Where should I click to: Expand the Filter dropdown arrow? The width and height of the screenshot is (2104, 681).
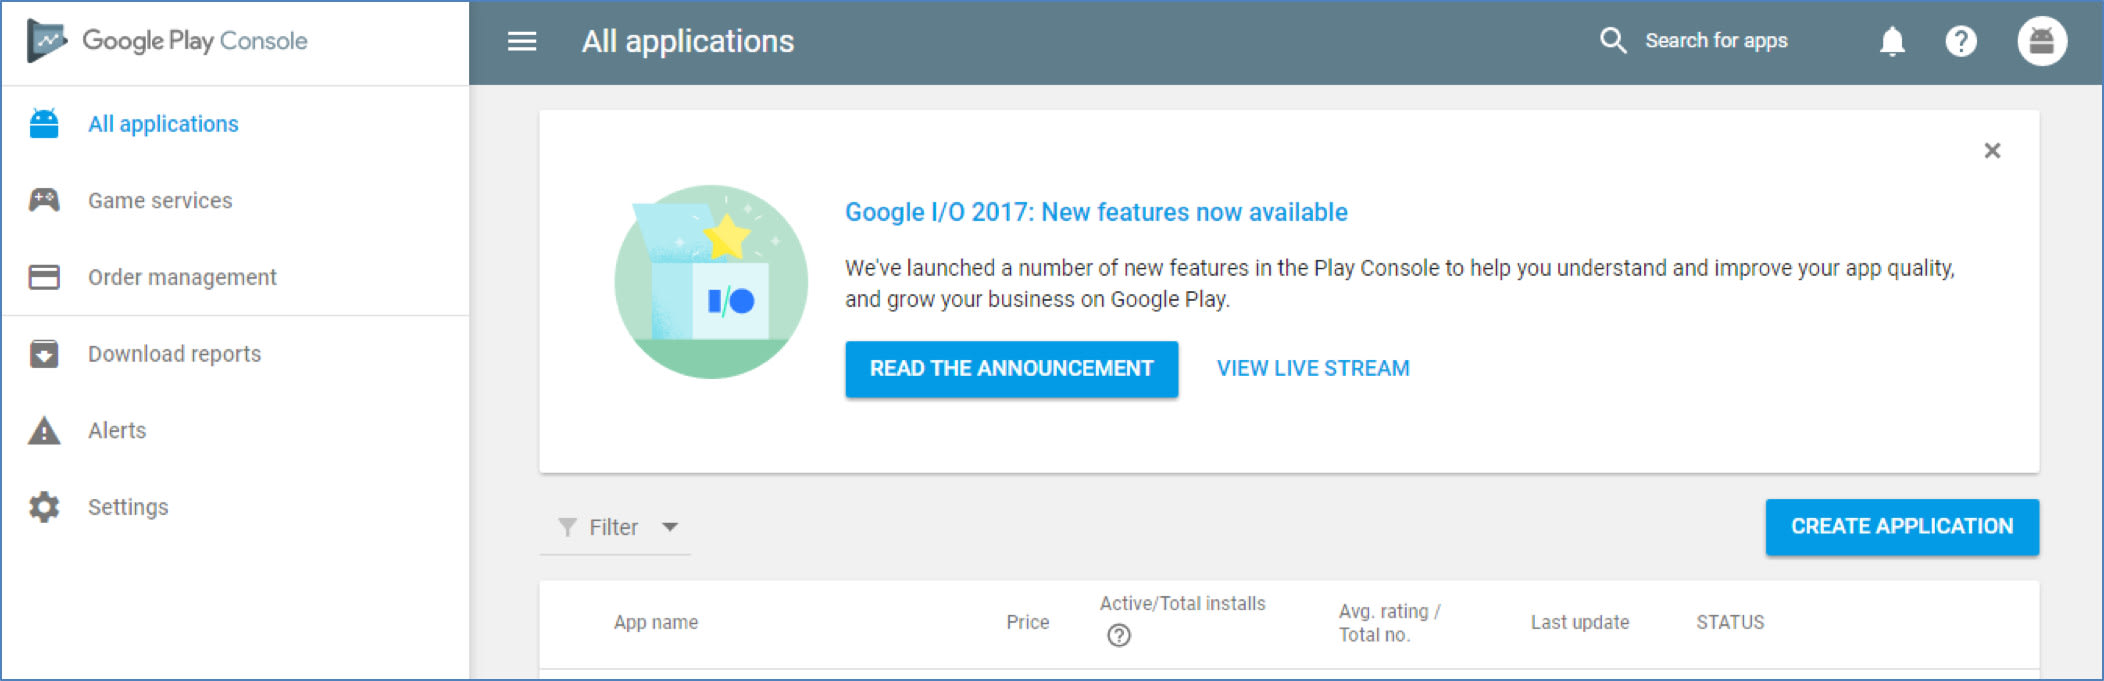[670, 527]
